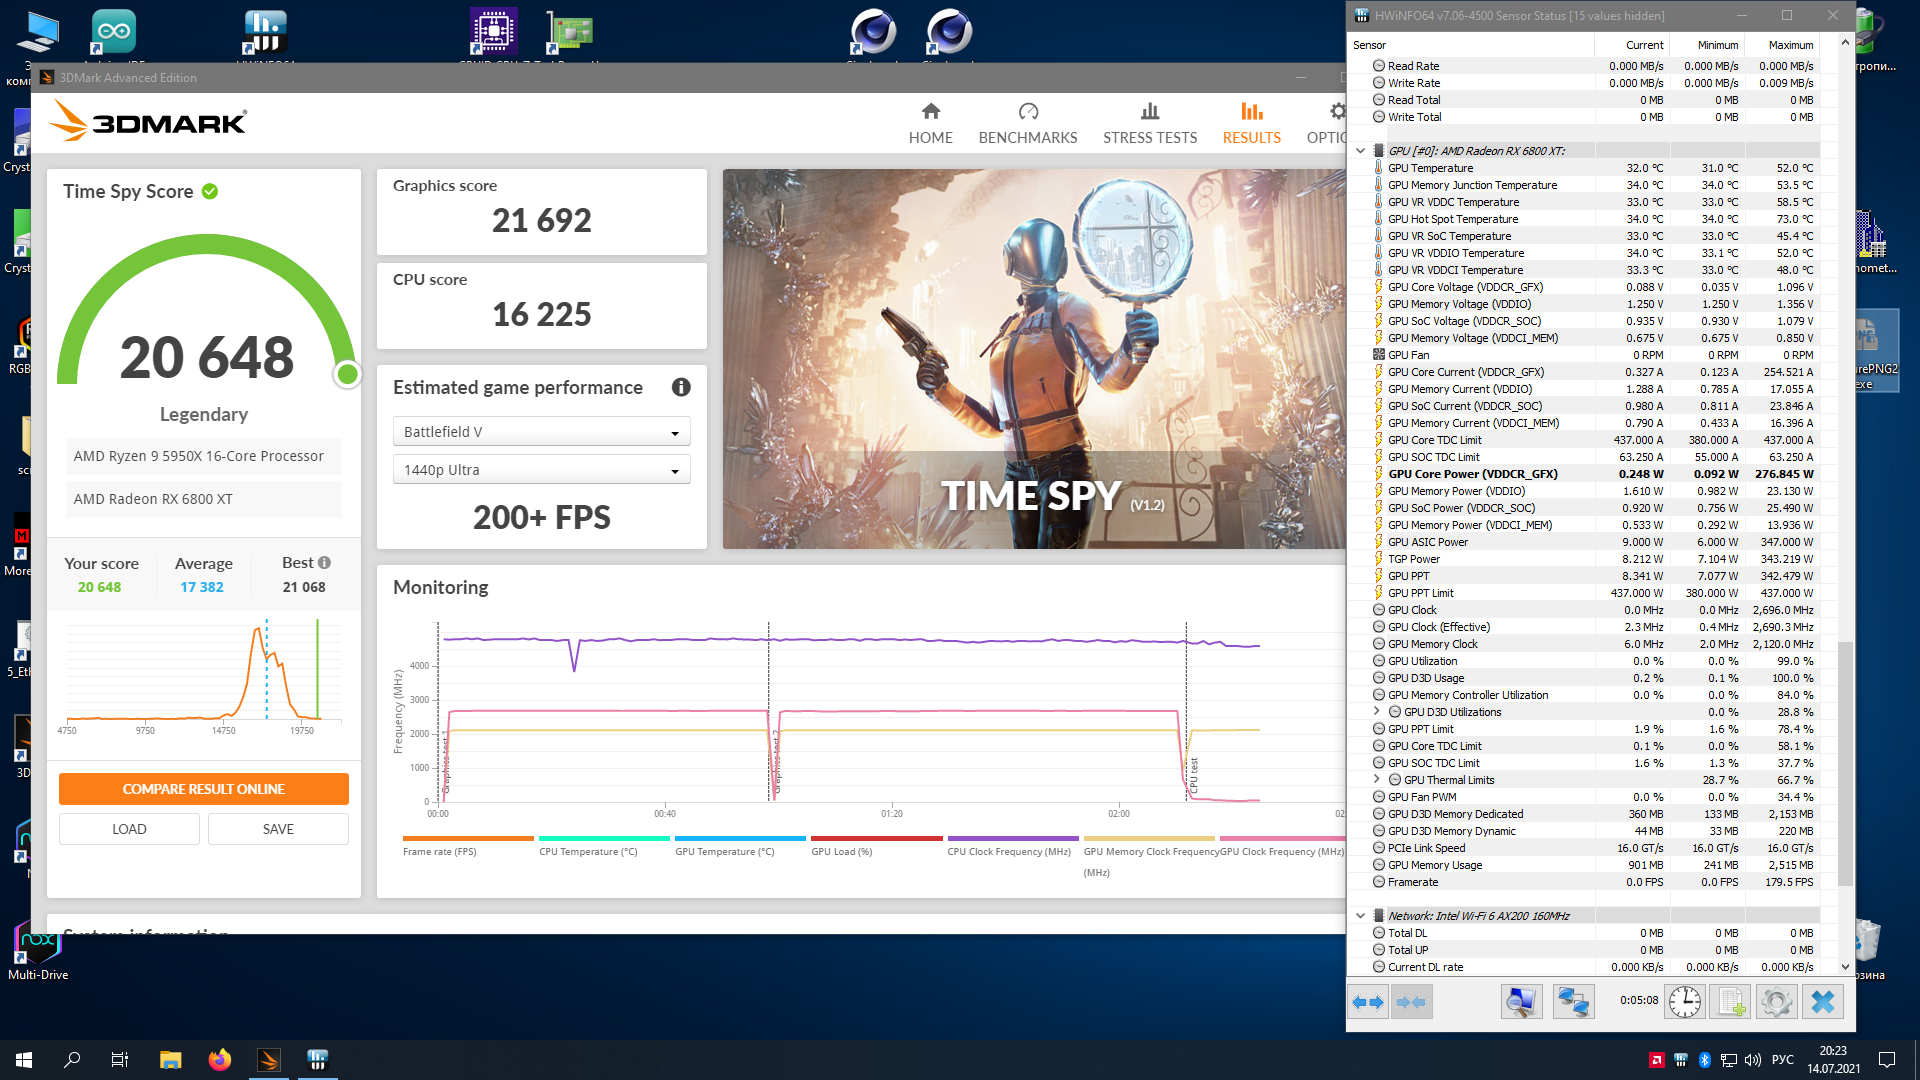Viewport: 1920px width, 1080px height.
Task: Click Compare Result Online button
Action: click(204, 789)
